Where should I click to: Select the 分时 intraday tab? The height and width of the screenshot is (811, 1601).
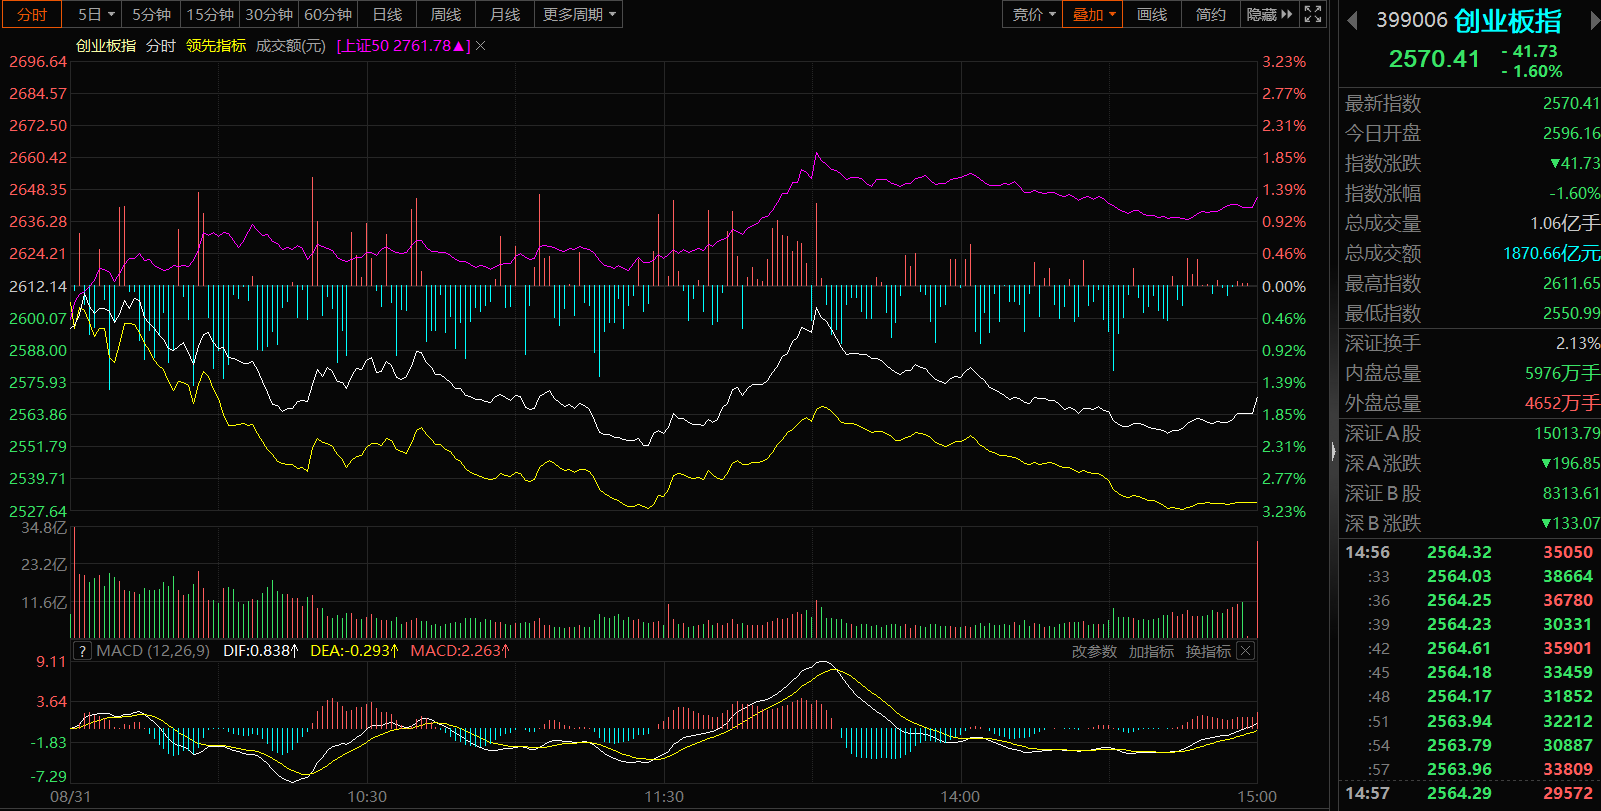click(x=32, y=14)
